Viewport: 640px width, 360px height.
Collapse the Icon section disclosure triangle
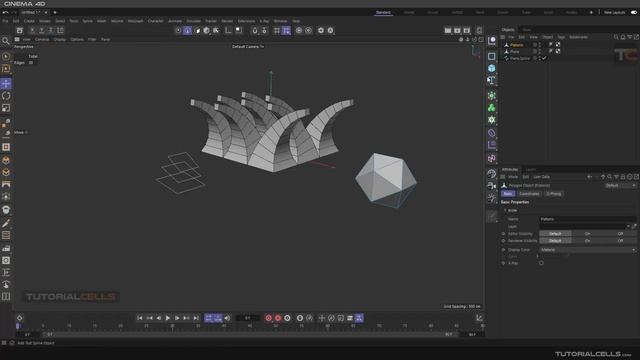click(505, 211)
